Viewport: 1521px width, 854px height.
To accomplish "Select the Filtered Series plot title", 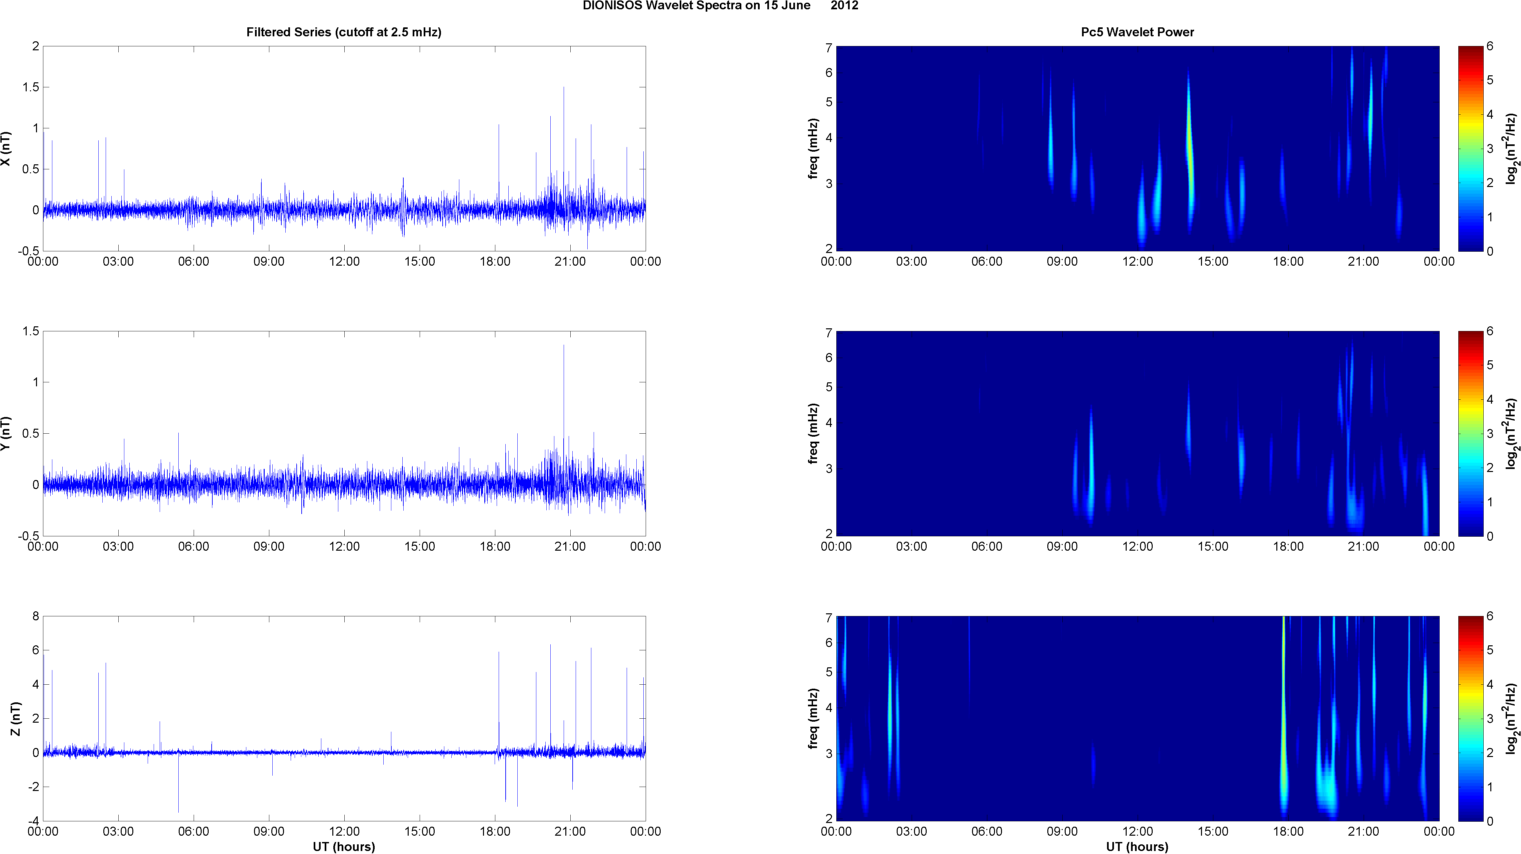I will (x=344, y=32).
